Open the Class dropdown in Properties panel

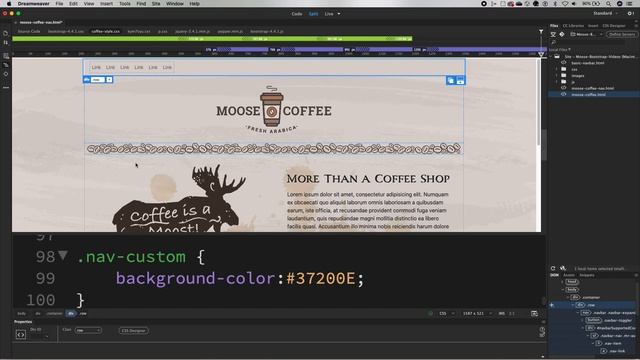[88, 330]
